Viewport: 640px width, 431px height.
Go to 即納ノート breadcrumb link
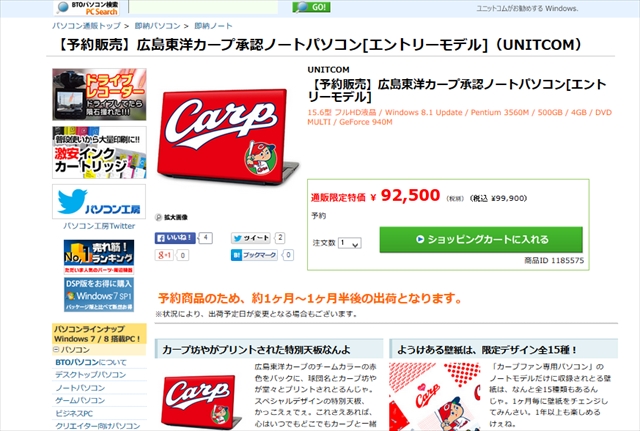(213, 26)
